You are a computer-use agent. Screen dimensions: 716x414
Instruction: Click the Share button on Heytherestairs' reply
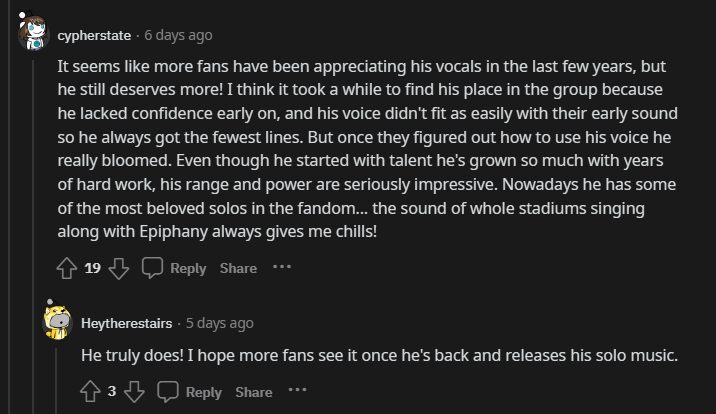click(x=254, y=392)
